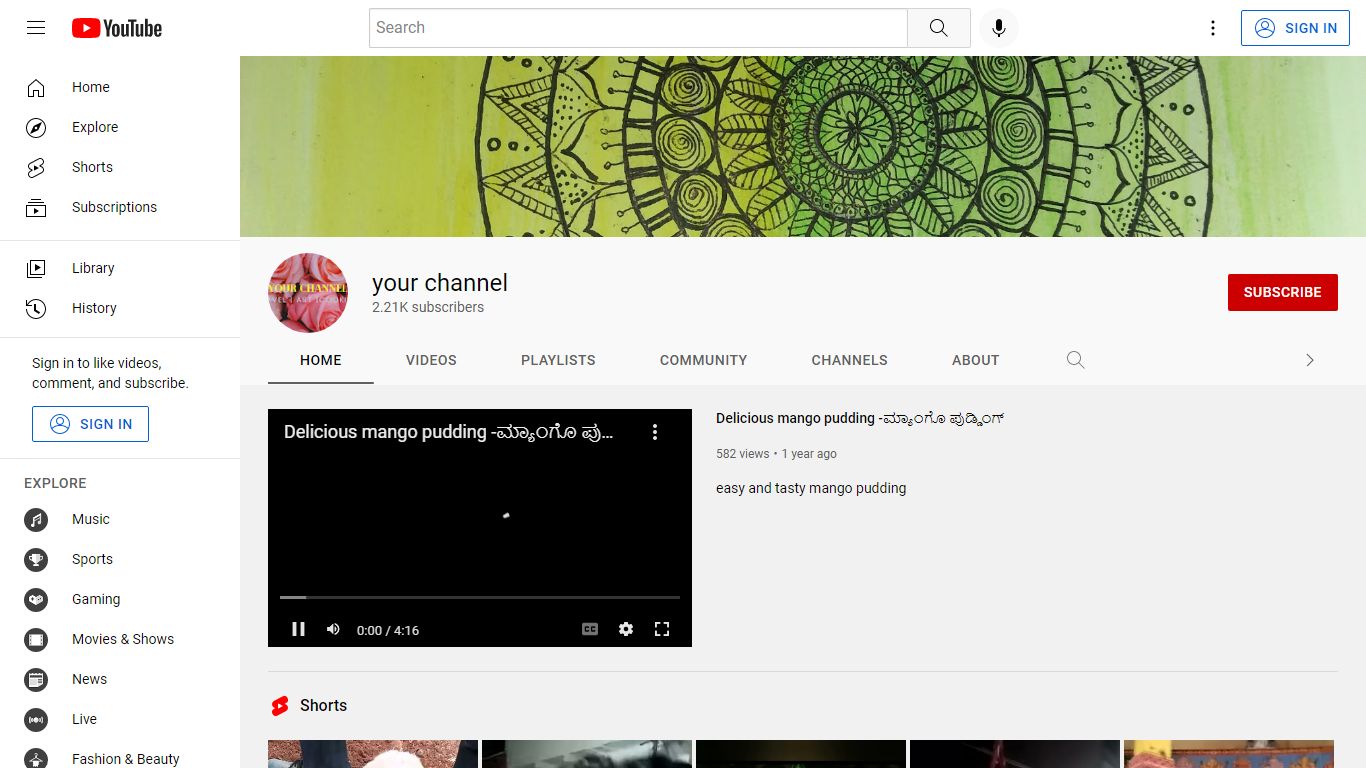
Task: Start voice search with microphone
Action: [998, 28]
